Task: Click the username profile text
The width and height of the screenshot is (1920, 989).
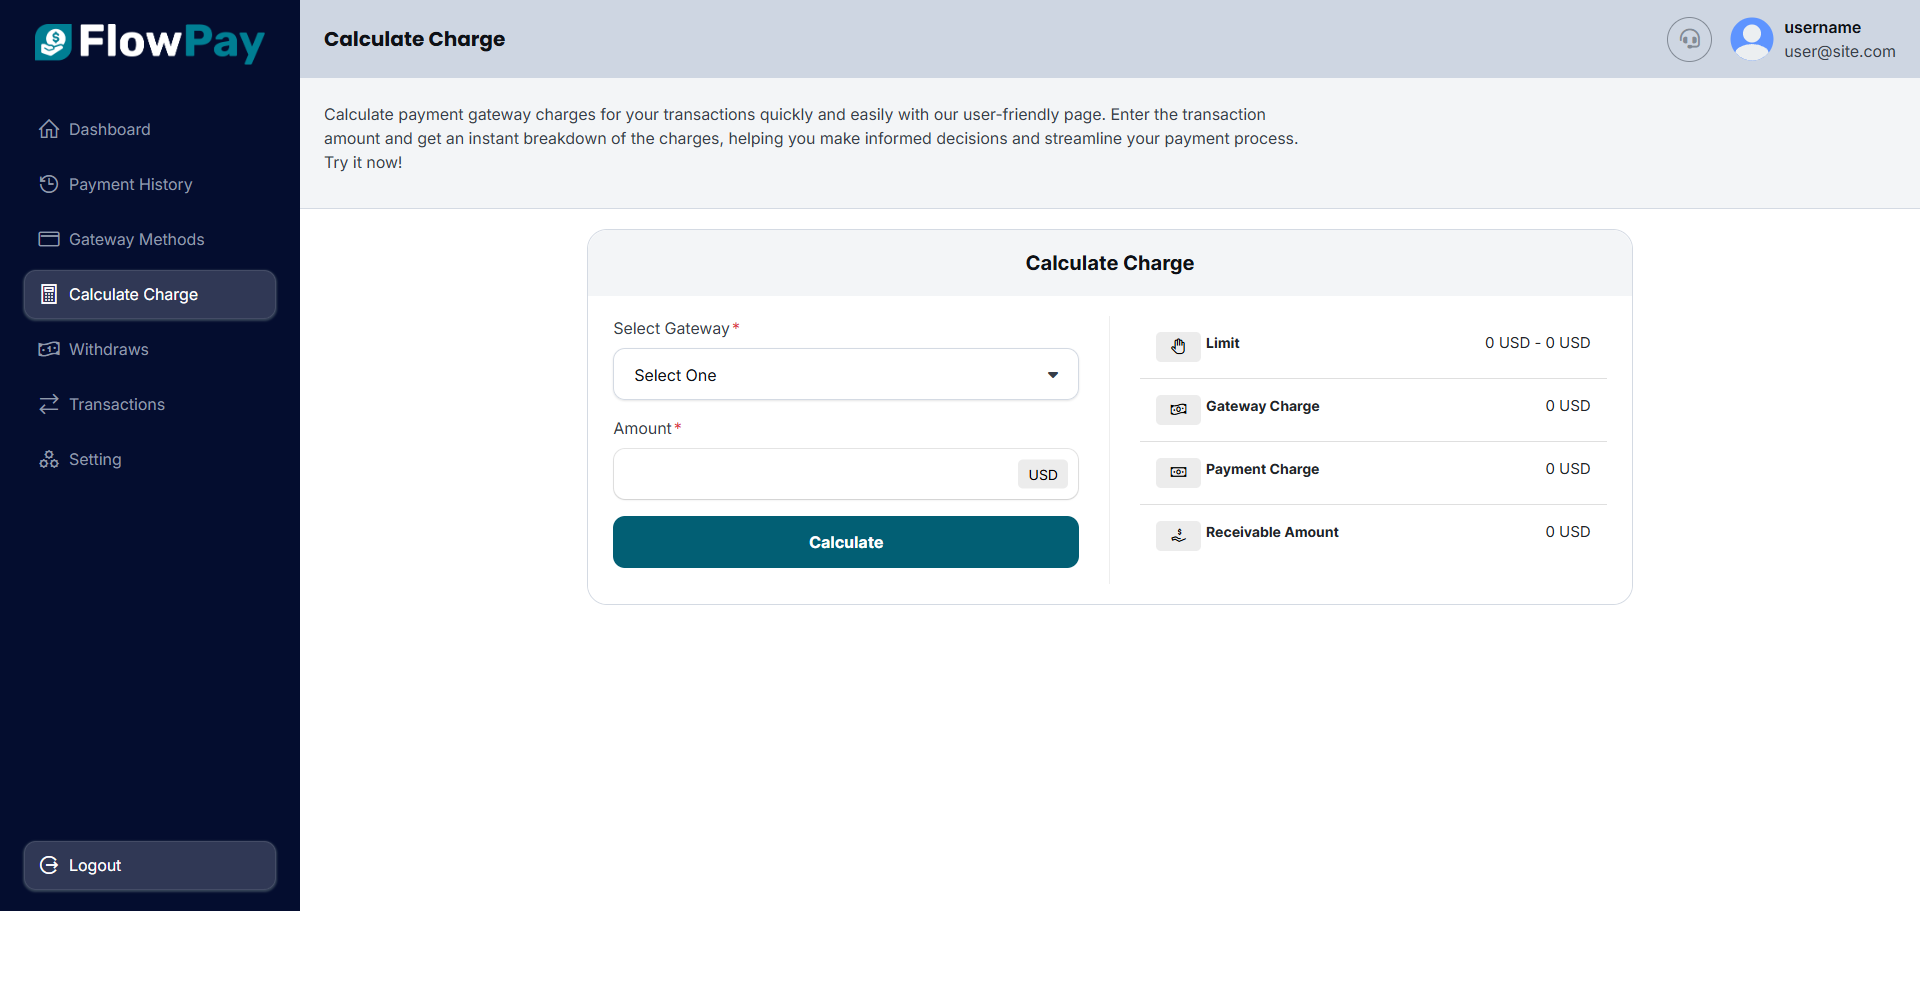Action: tap(1822, 28)
